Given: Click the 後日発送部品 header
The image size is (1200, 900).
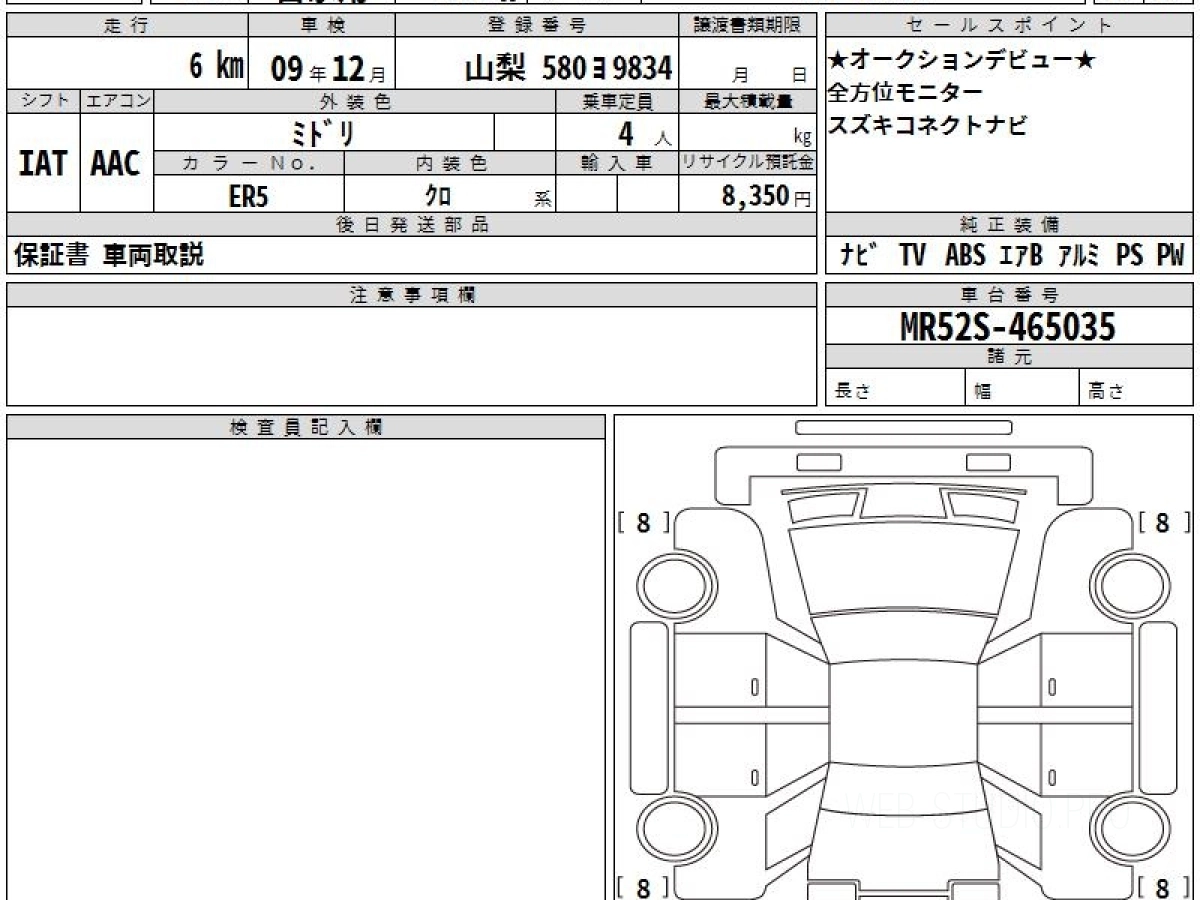Looking at the screenshot, I should [x=412, y=225].
